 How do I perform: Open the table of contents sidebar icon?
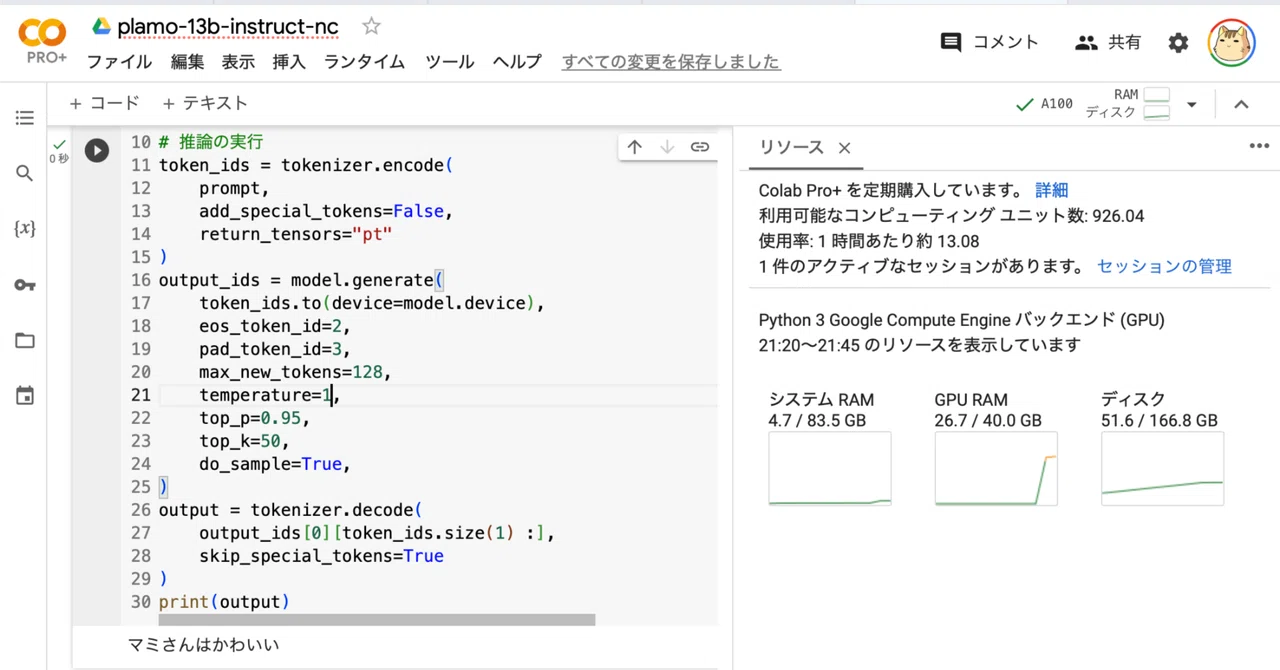pos(25,118)
